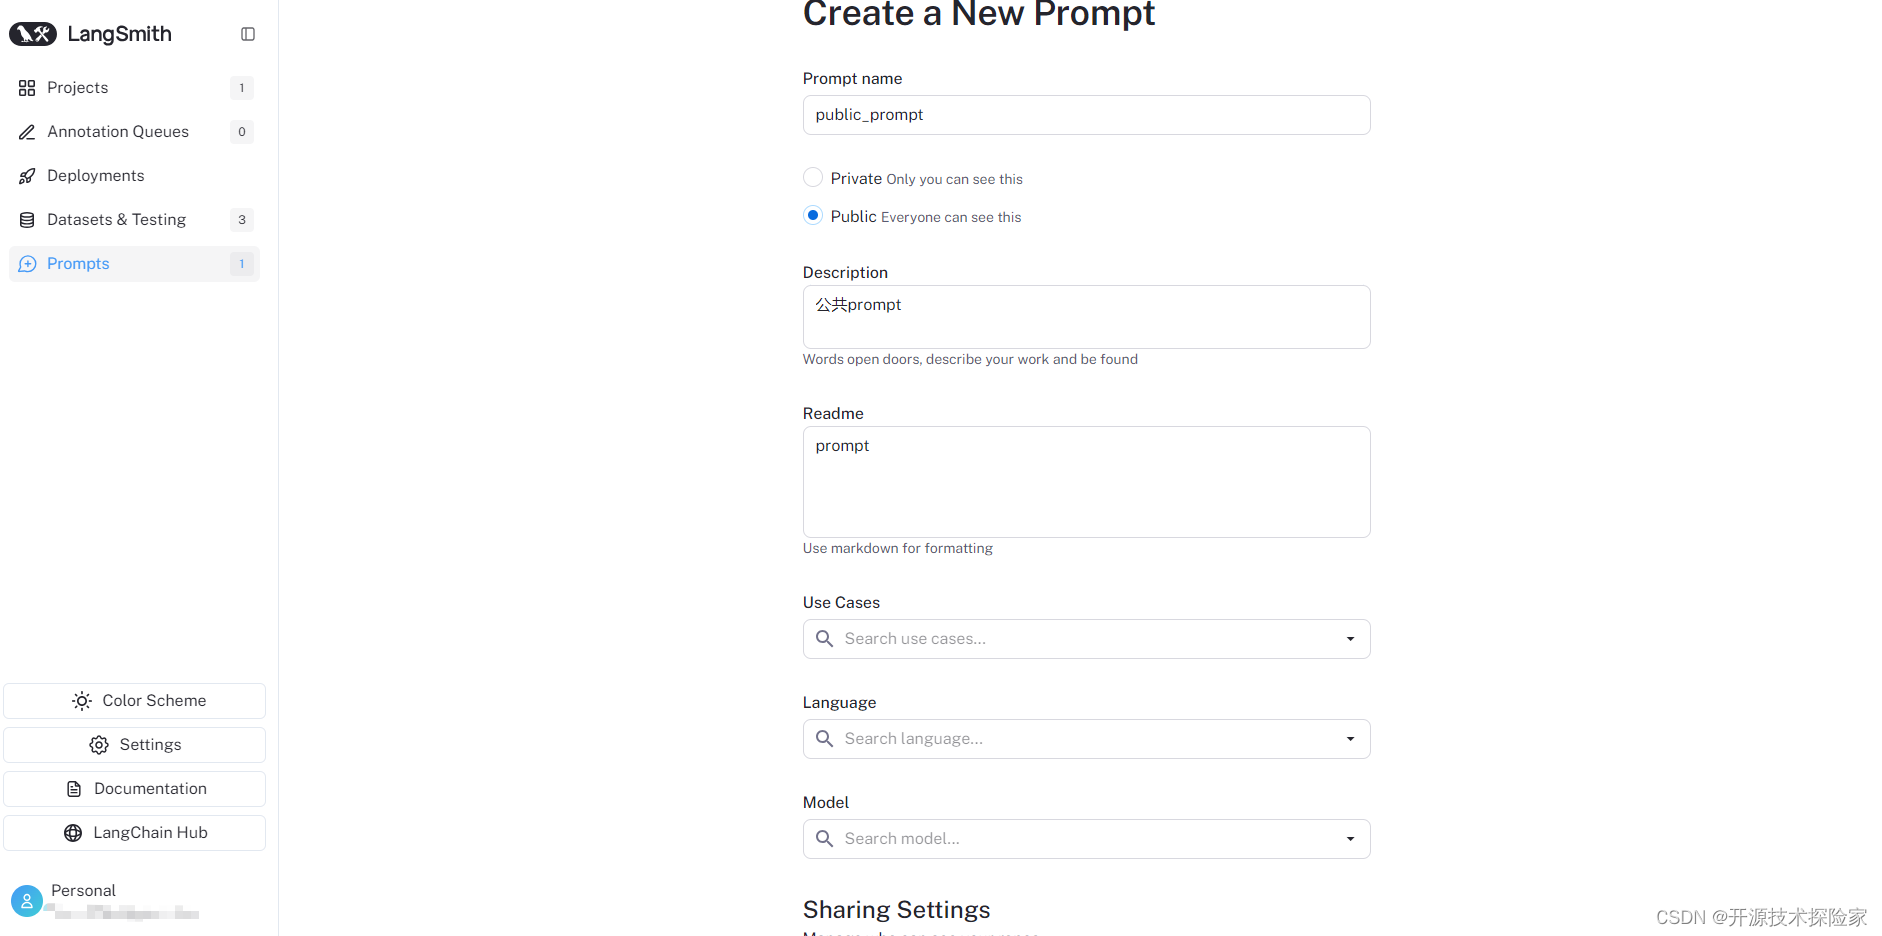This screenshot has height=936, width=1882.
Task: Click the LangSmith logo icon
Action: point(33,34)
